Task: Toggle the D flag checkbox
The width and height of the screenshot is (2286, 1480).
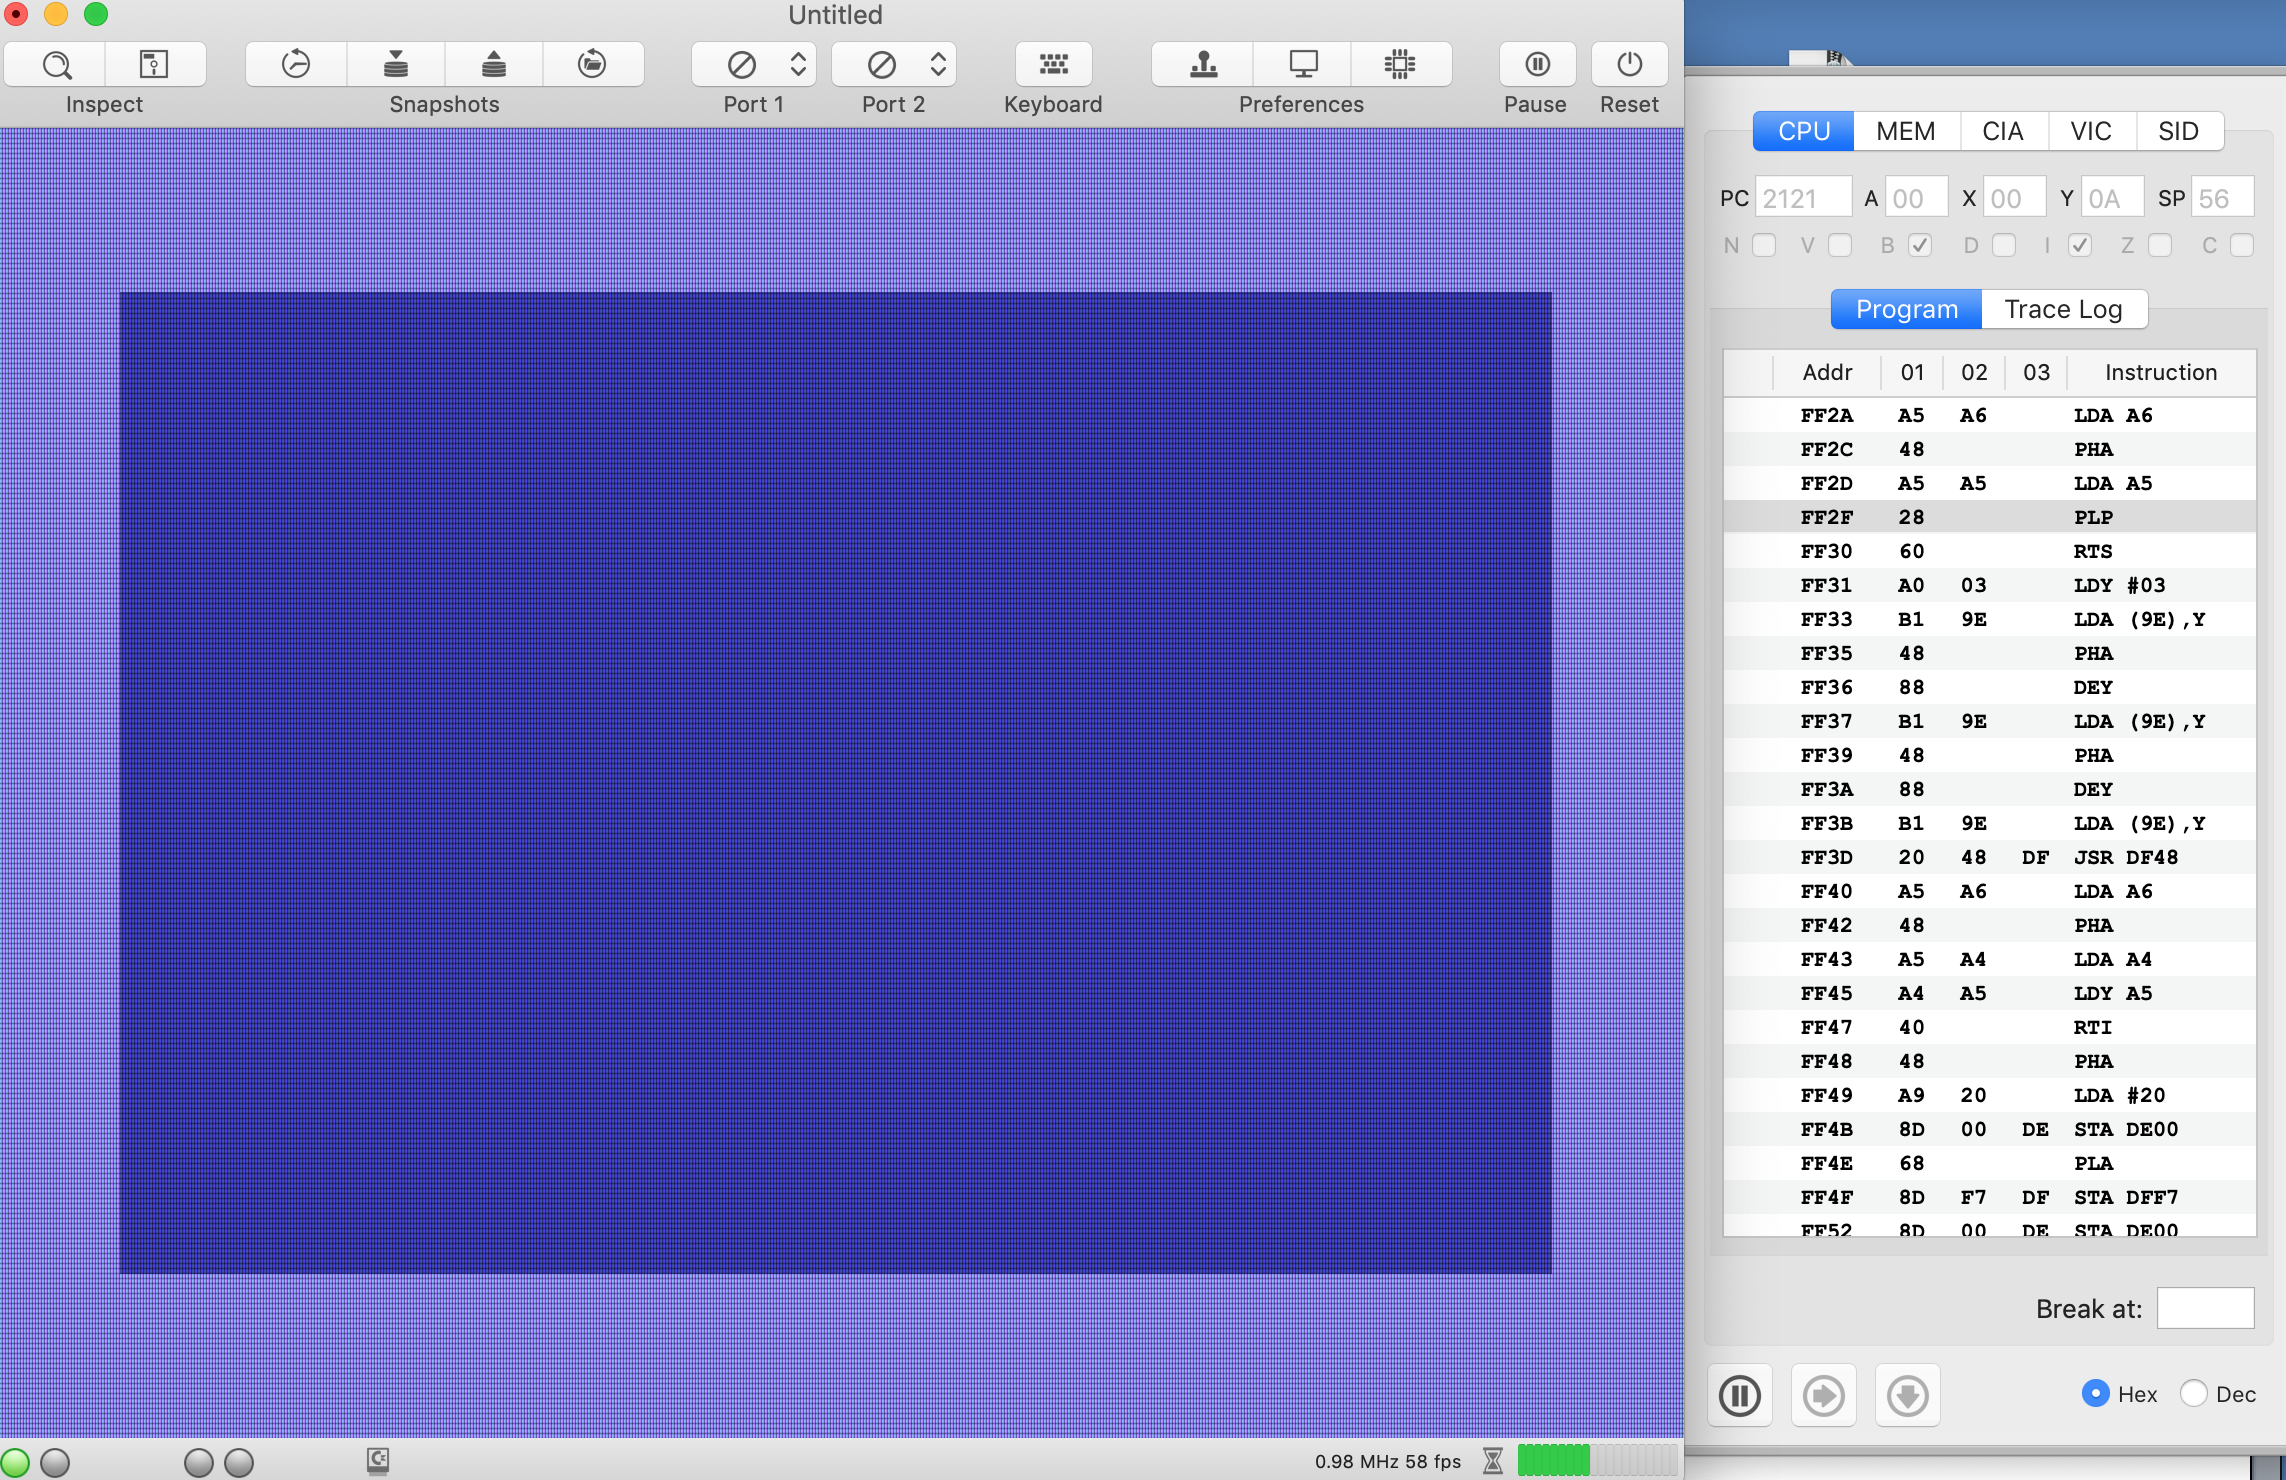Action: click(x=2004, y=245)
